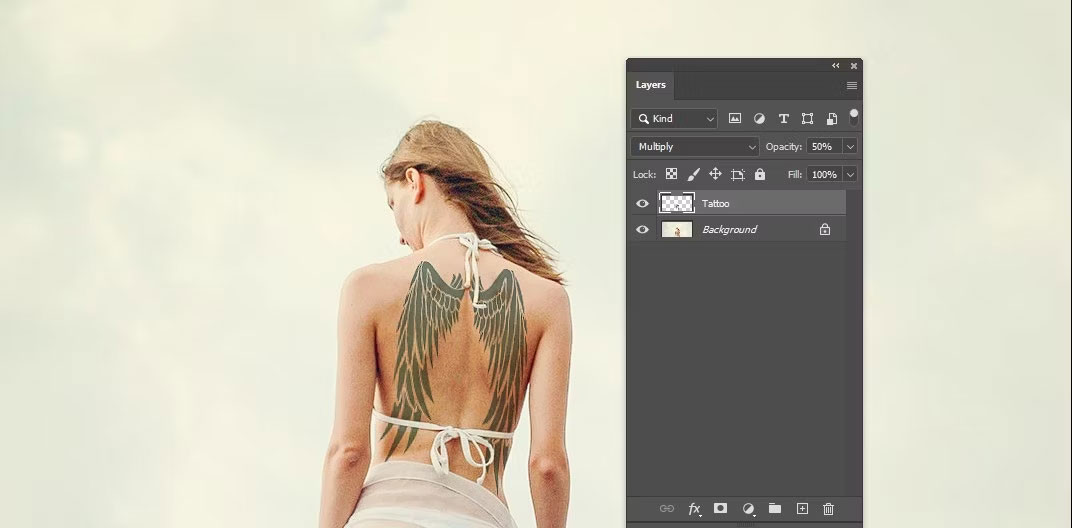Lock transparent pixels
Viewport: 1072px width, 528px height.
pyautogui.click(x=671, y=174)
